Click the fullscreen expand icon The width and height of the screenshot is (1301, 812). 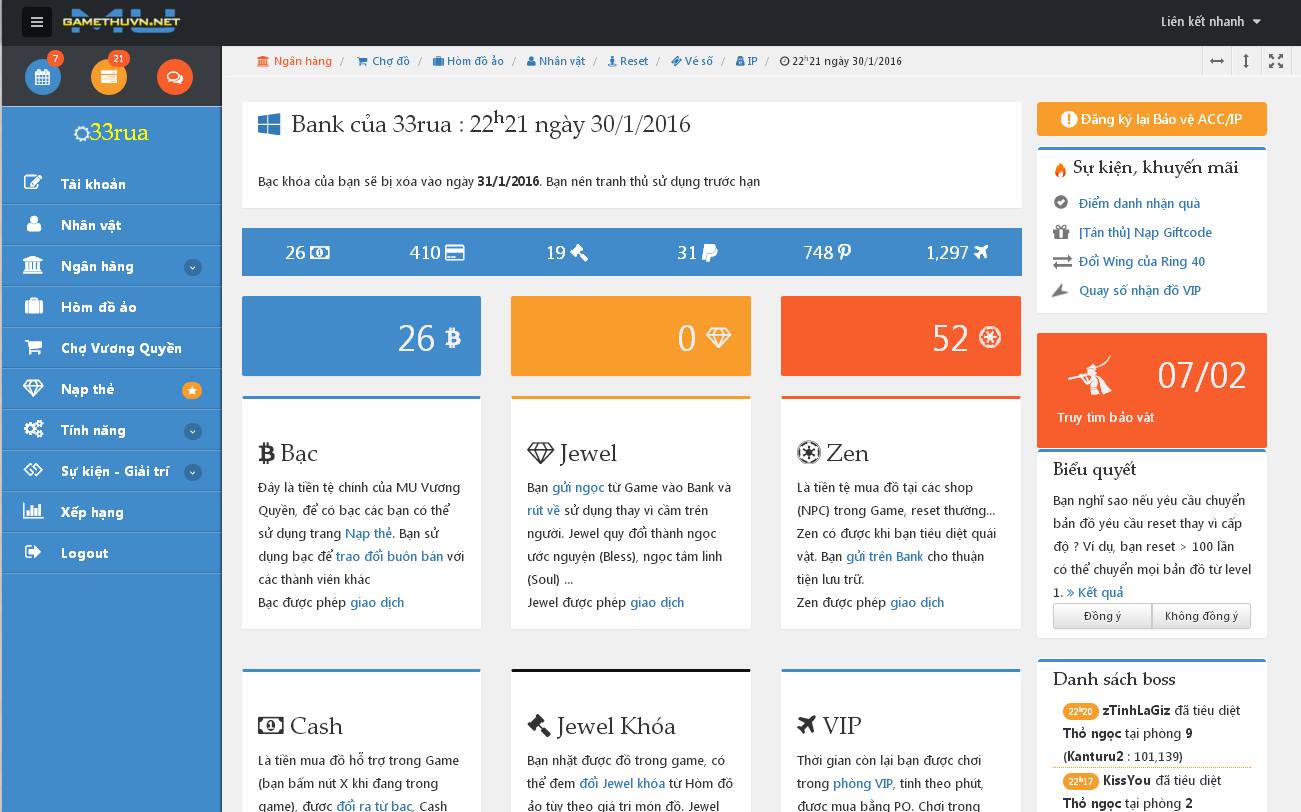(x=1275, y=61)
